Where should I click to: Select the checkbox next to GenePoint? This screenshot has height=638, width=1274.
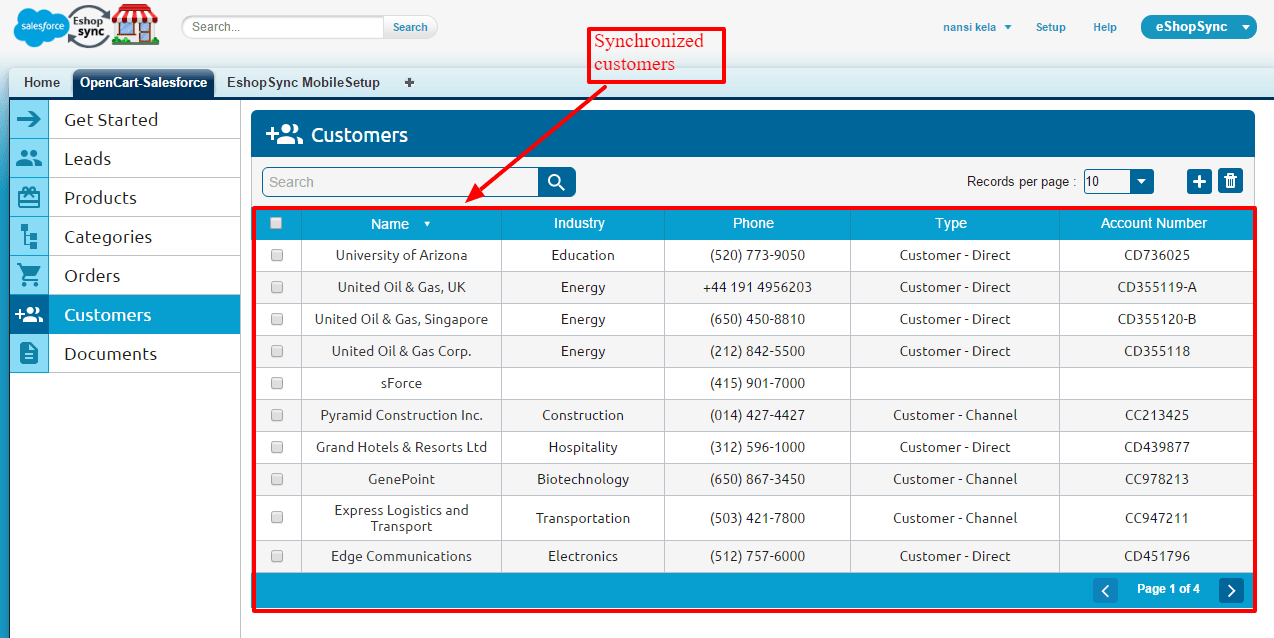276,479
